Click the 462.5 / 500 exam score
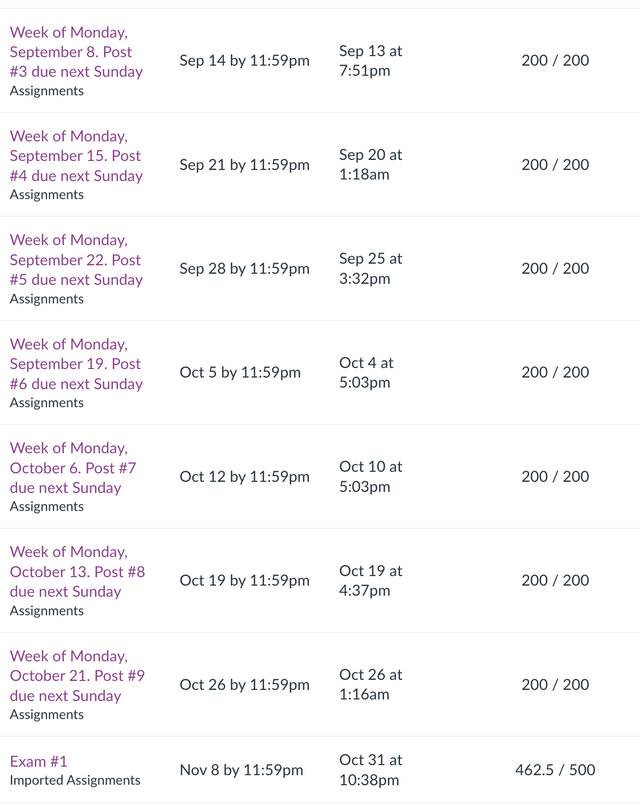 click(x=555, y=770)
